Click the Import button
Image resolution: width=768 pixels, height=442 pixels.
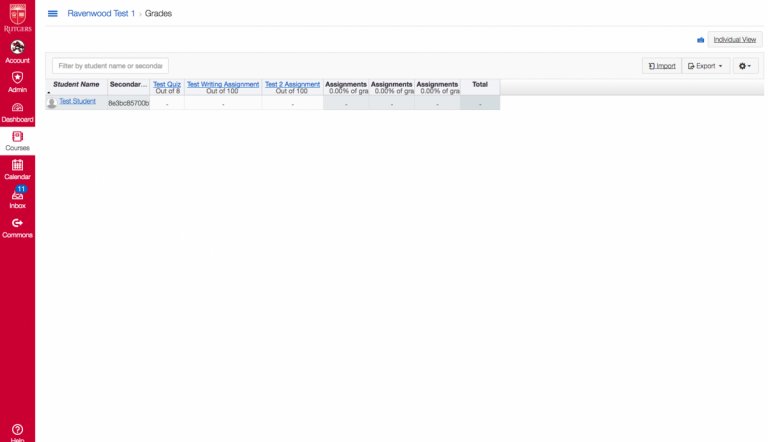tap(662, 66)
